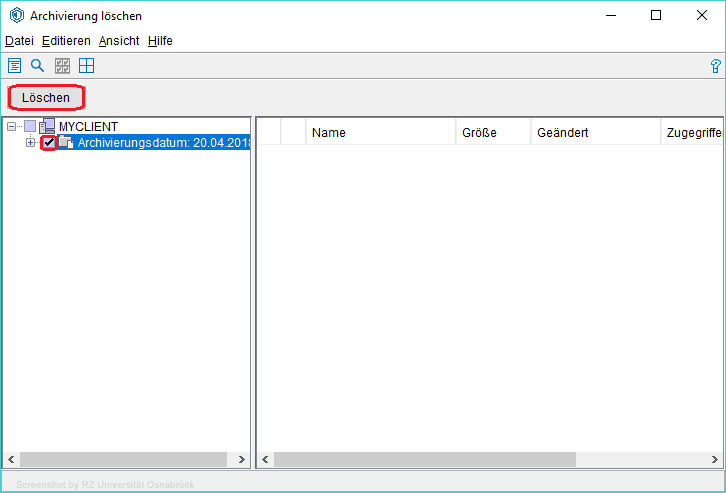Click the grid view toolbar icon
The width and height of the screenshot is (726, 493).
click(87, 66)
